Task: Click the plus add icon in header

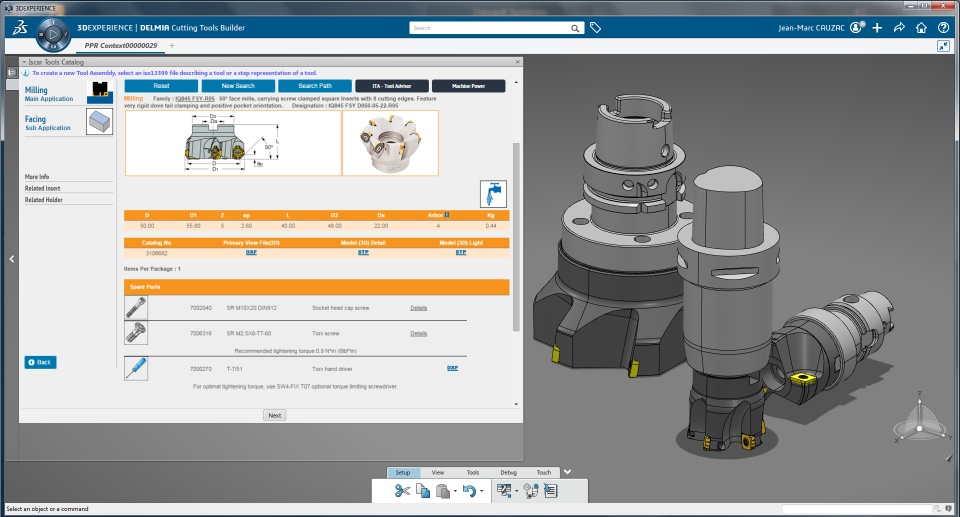Action: click(x=877, y=28)
